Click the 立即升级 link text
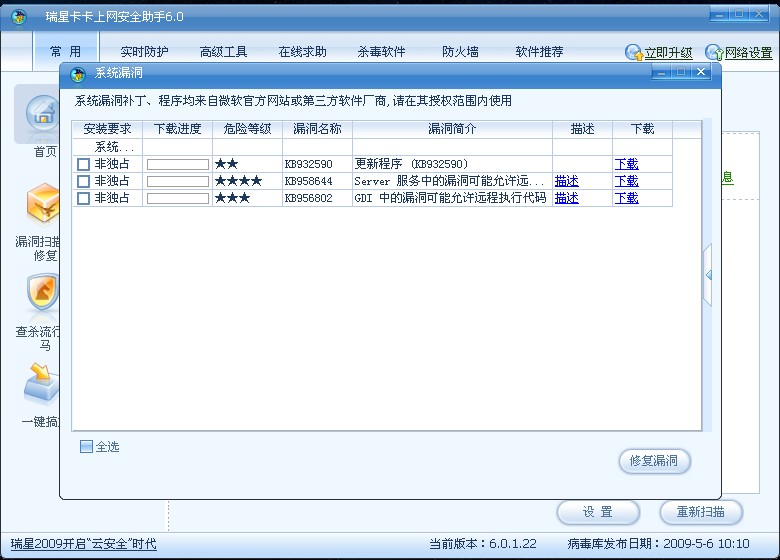Screen dimensions: 780x560 click(669, 53)
